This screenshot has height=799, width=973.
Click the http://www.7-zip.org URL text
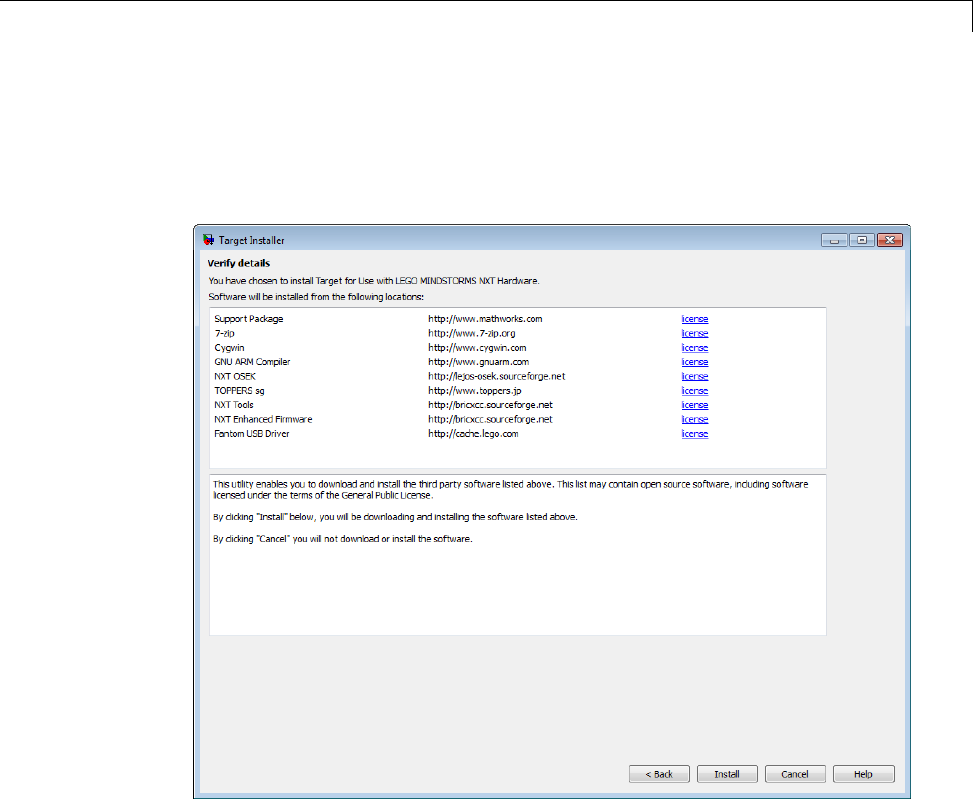[472, 333]
